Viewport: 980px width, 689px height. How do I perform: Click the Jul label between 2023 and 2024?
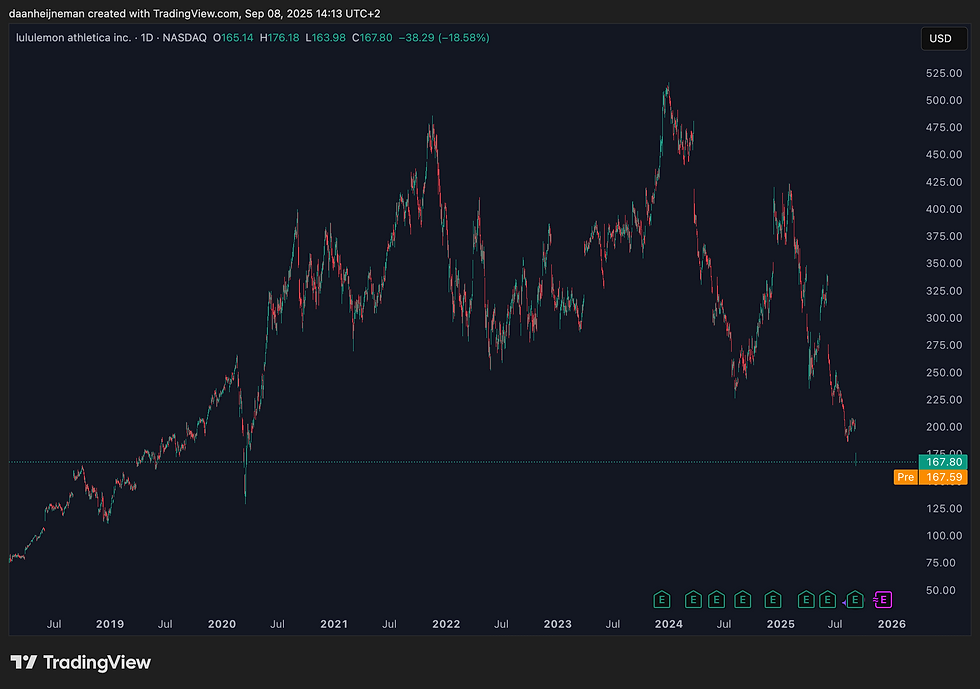[x=613, y=624]
